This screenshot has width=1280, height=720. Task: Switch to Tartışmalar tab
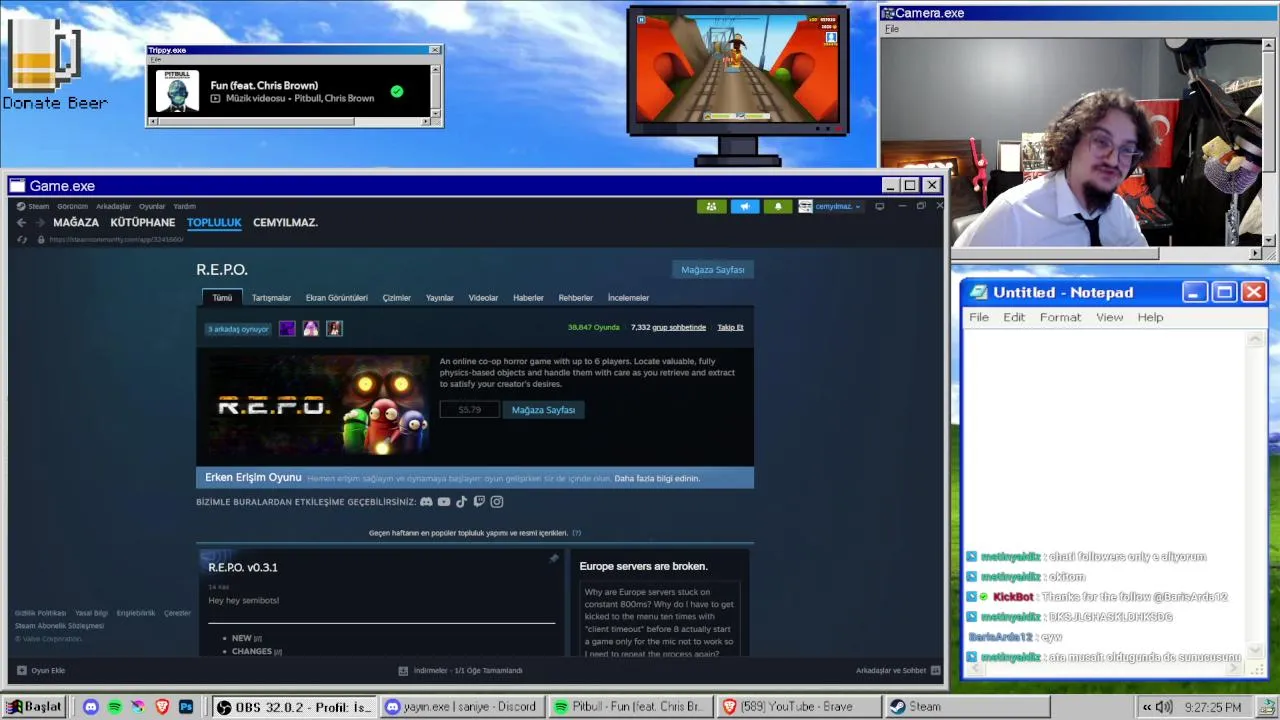[271, 297]
